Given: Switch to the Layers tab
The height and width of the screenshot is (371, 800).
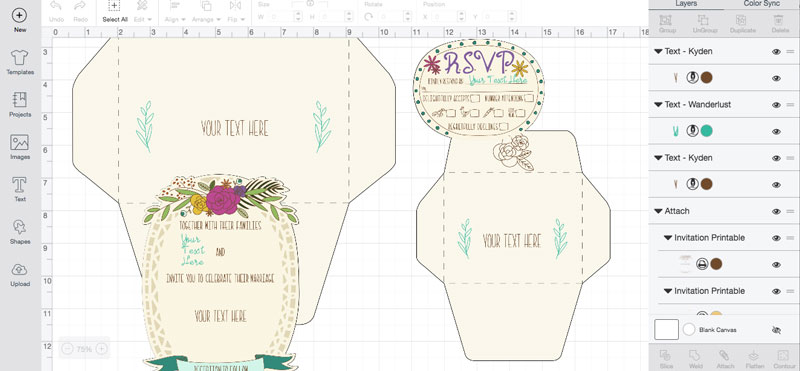Looking at the screenshot, I should coord(686,4).
